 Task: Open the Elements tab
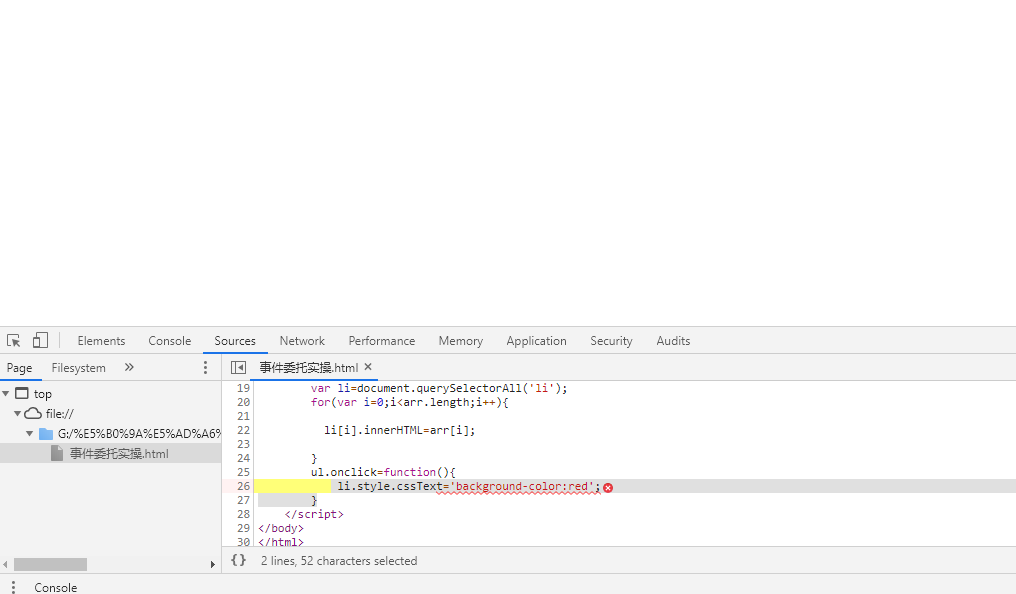pyautogui.click(x=101, y=341)
